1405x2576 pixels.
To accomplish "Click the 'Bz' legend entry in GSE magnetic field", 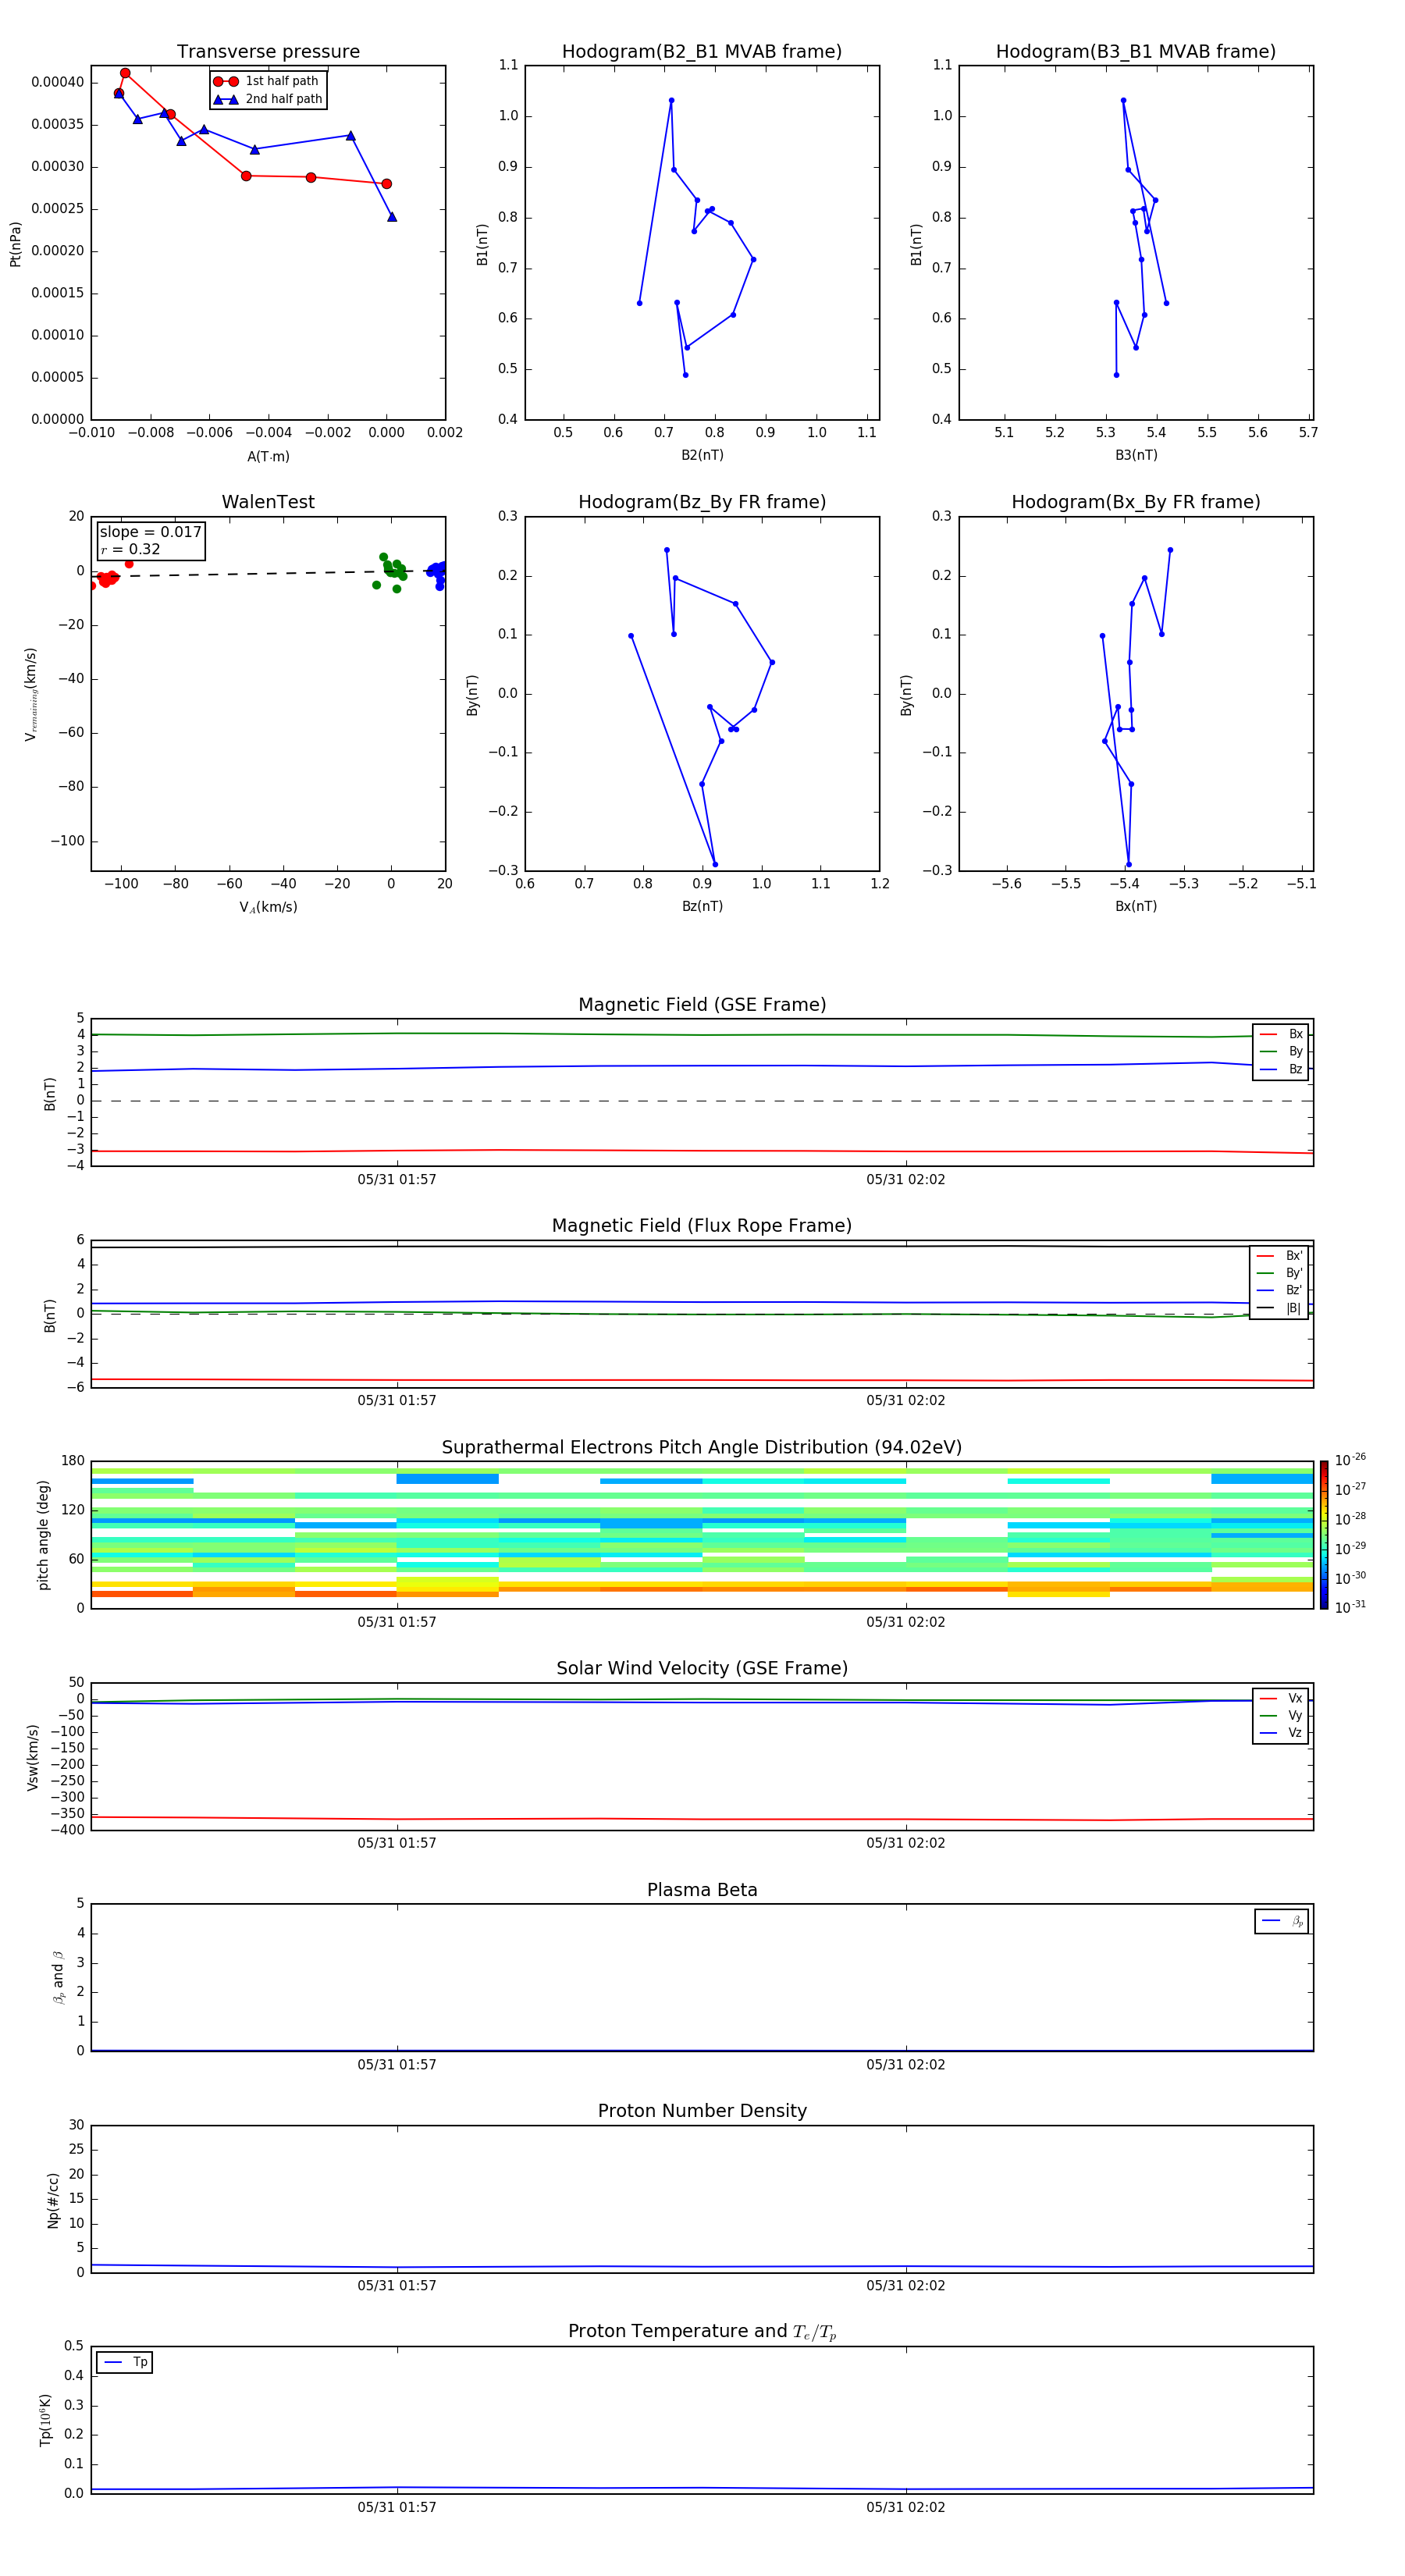I will (1281, 1069).
